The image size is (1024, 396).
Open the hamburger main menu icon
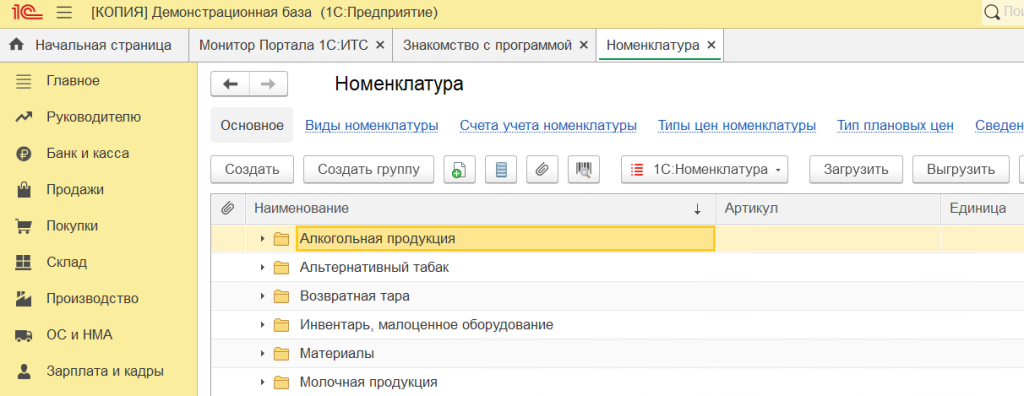[x=64, y=12]
